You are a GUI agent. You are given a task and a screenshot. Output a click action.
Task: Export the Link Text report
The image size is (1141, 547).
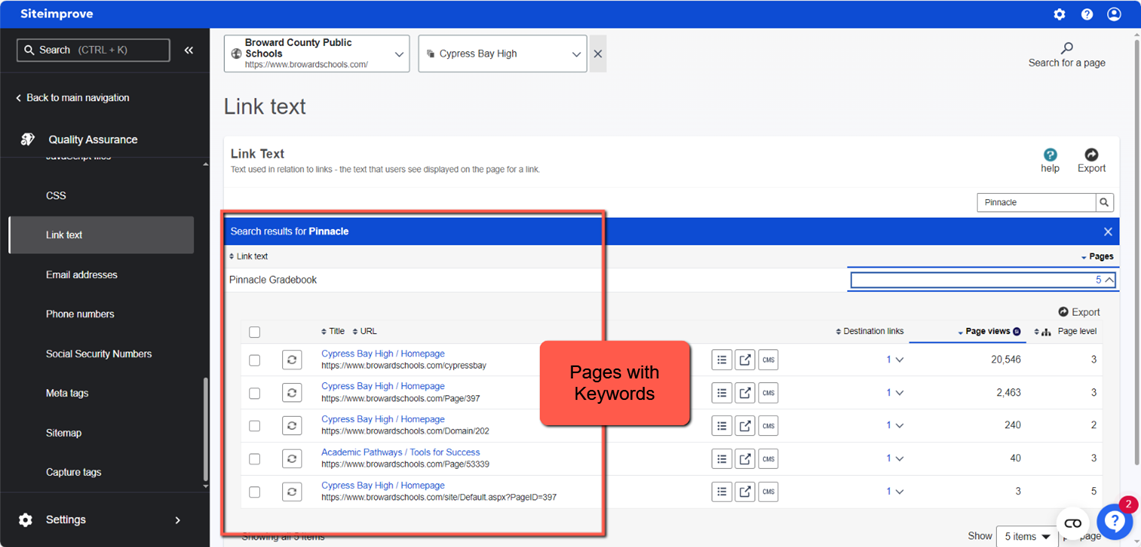pos(1091,161)
